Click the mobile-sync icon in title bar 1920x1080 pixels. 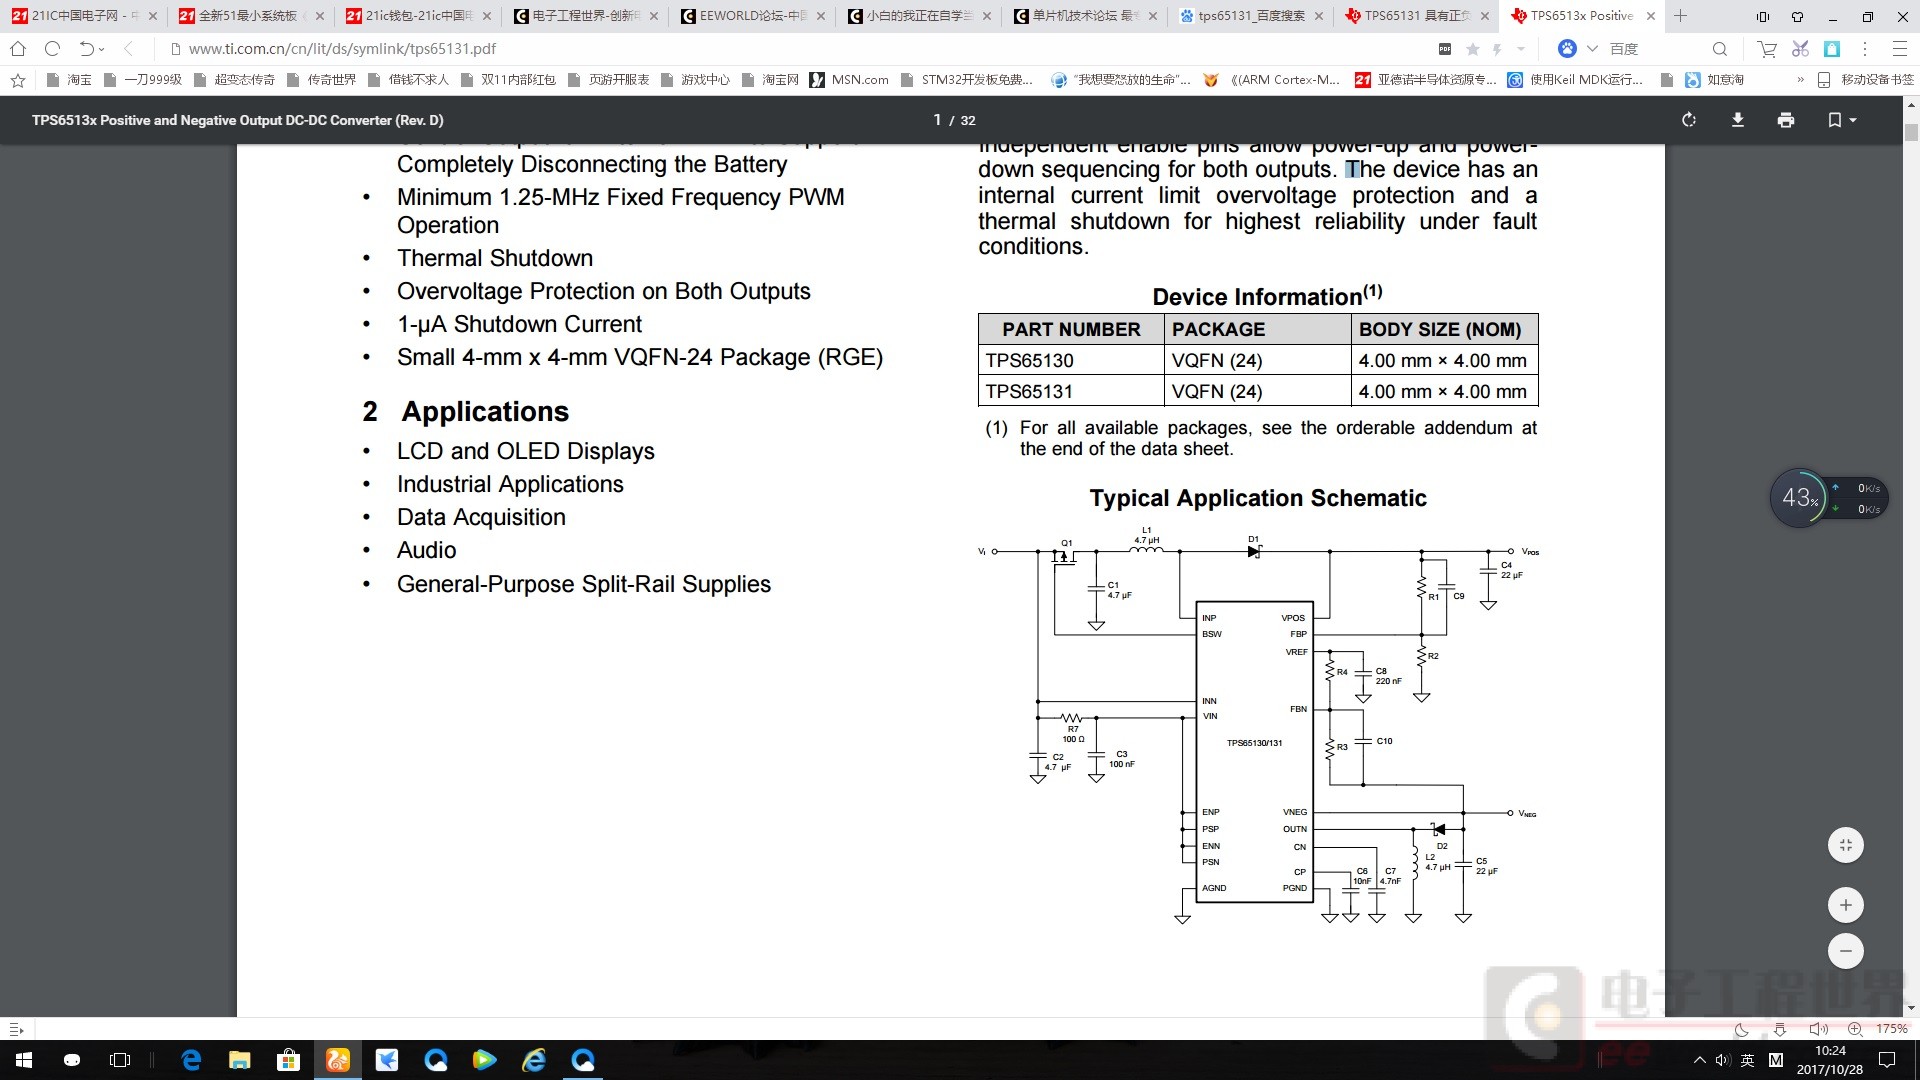[x=1763, y=16]
